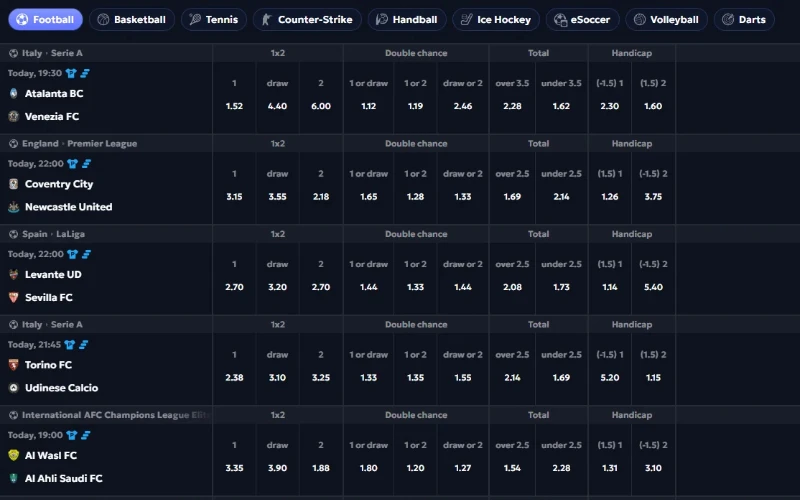The width and height of the screenshot is (800, 500).
Task: Click the Atalanta BC team crest
Action: point(14,93)
